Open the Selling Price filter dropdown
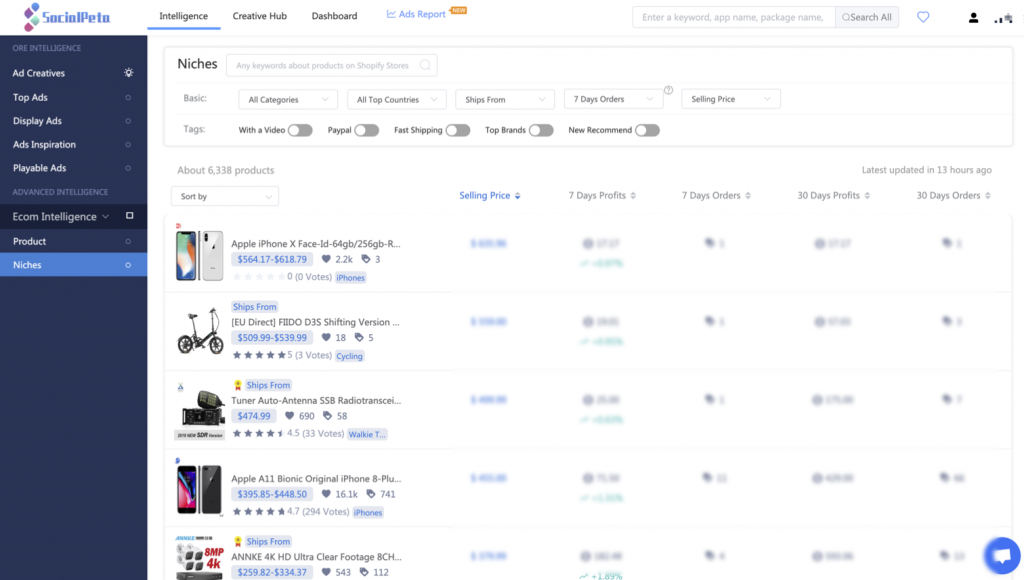 [731, 99]
